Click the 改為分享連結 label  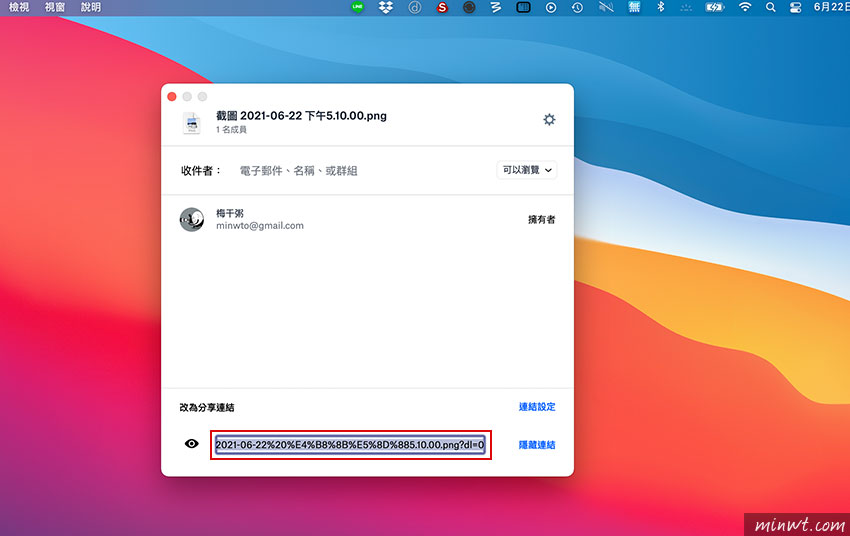207,407
